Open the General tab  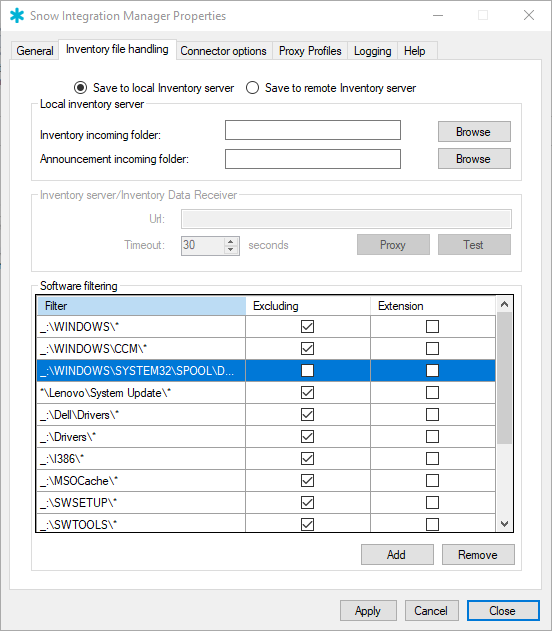[x=35, y=51]
